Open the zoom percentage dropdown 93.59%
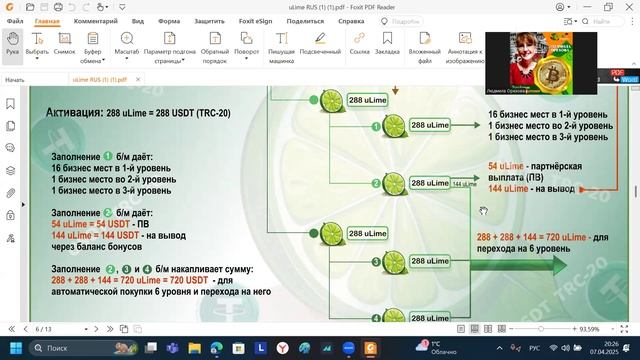The height and width of the screenshot is (360, 640). click(613, 329)
